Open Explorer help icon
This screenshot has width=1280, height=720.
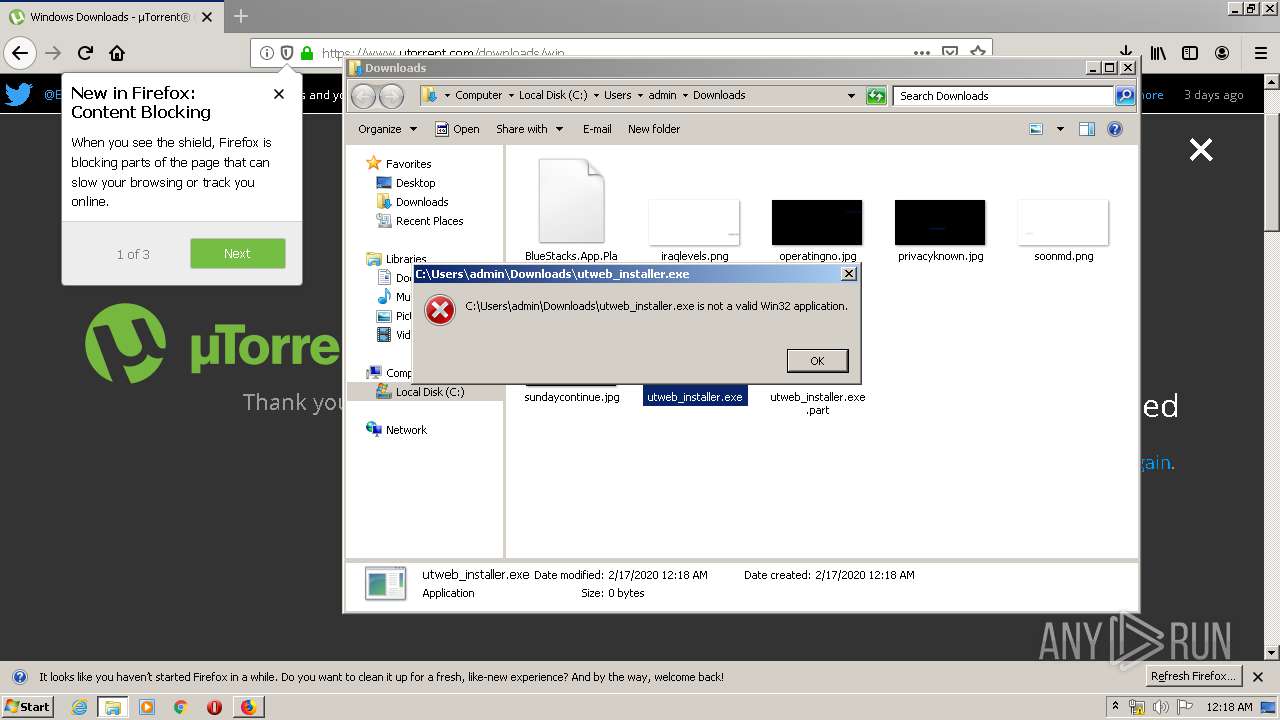point(1115,129)
